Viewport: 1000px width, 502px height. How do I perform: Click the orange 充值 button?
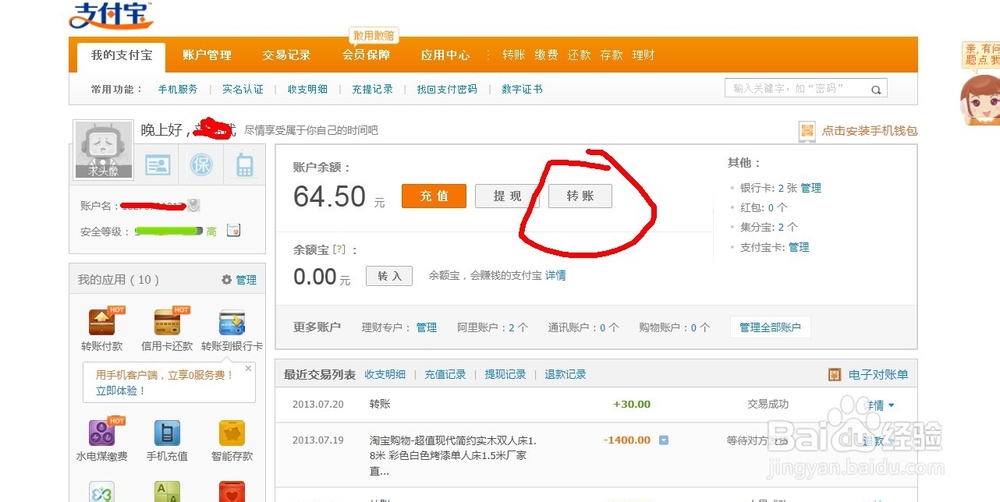pos(434,196)
